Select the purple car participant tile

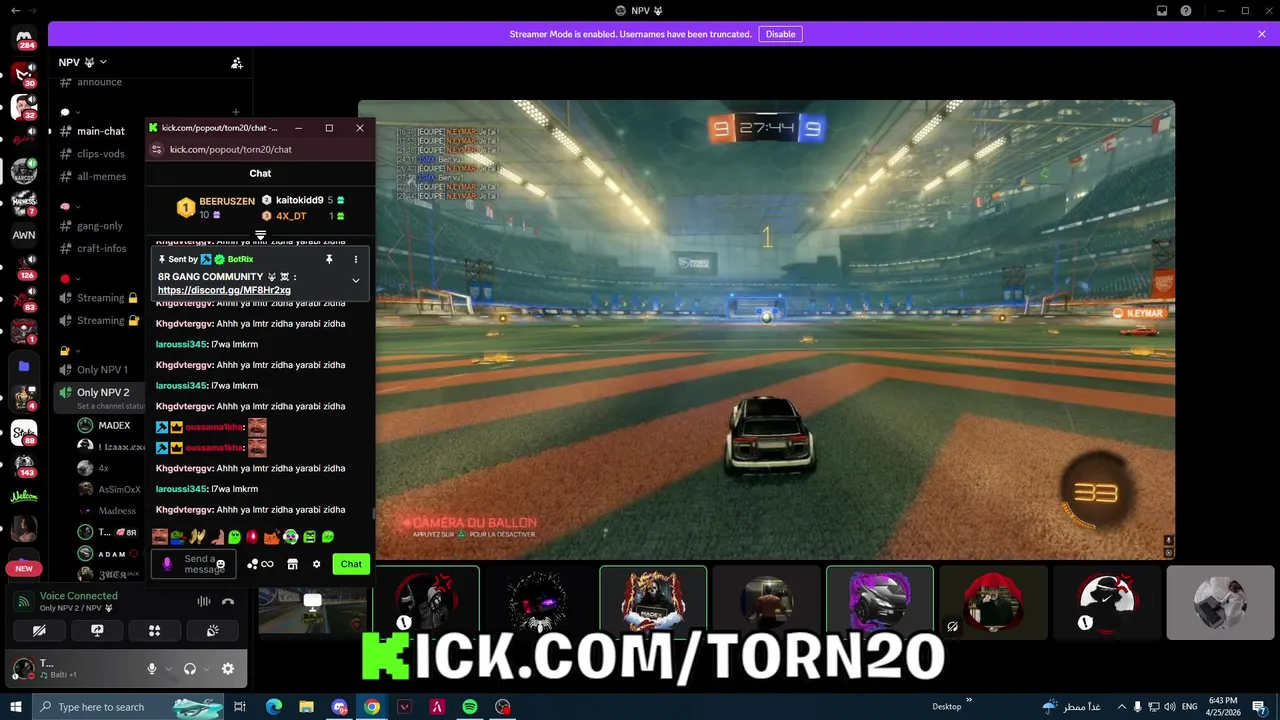tap(880, 602)
